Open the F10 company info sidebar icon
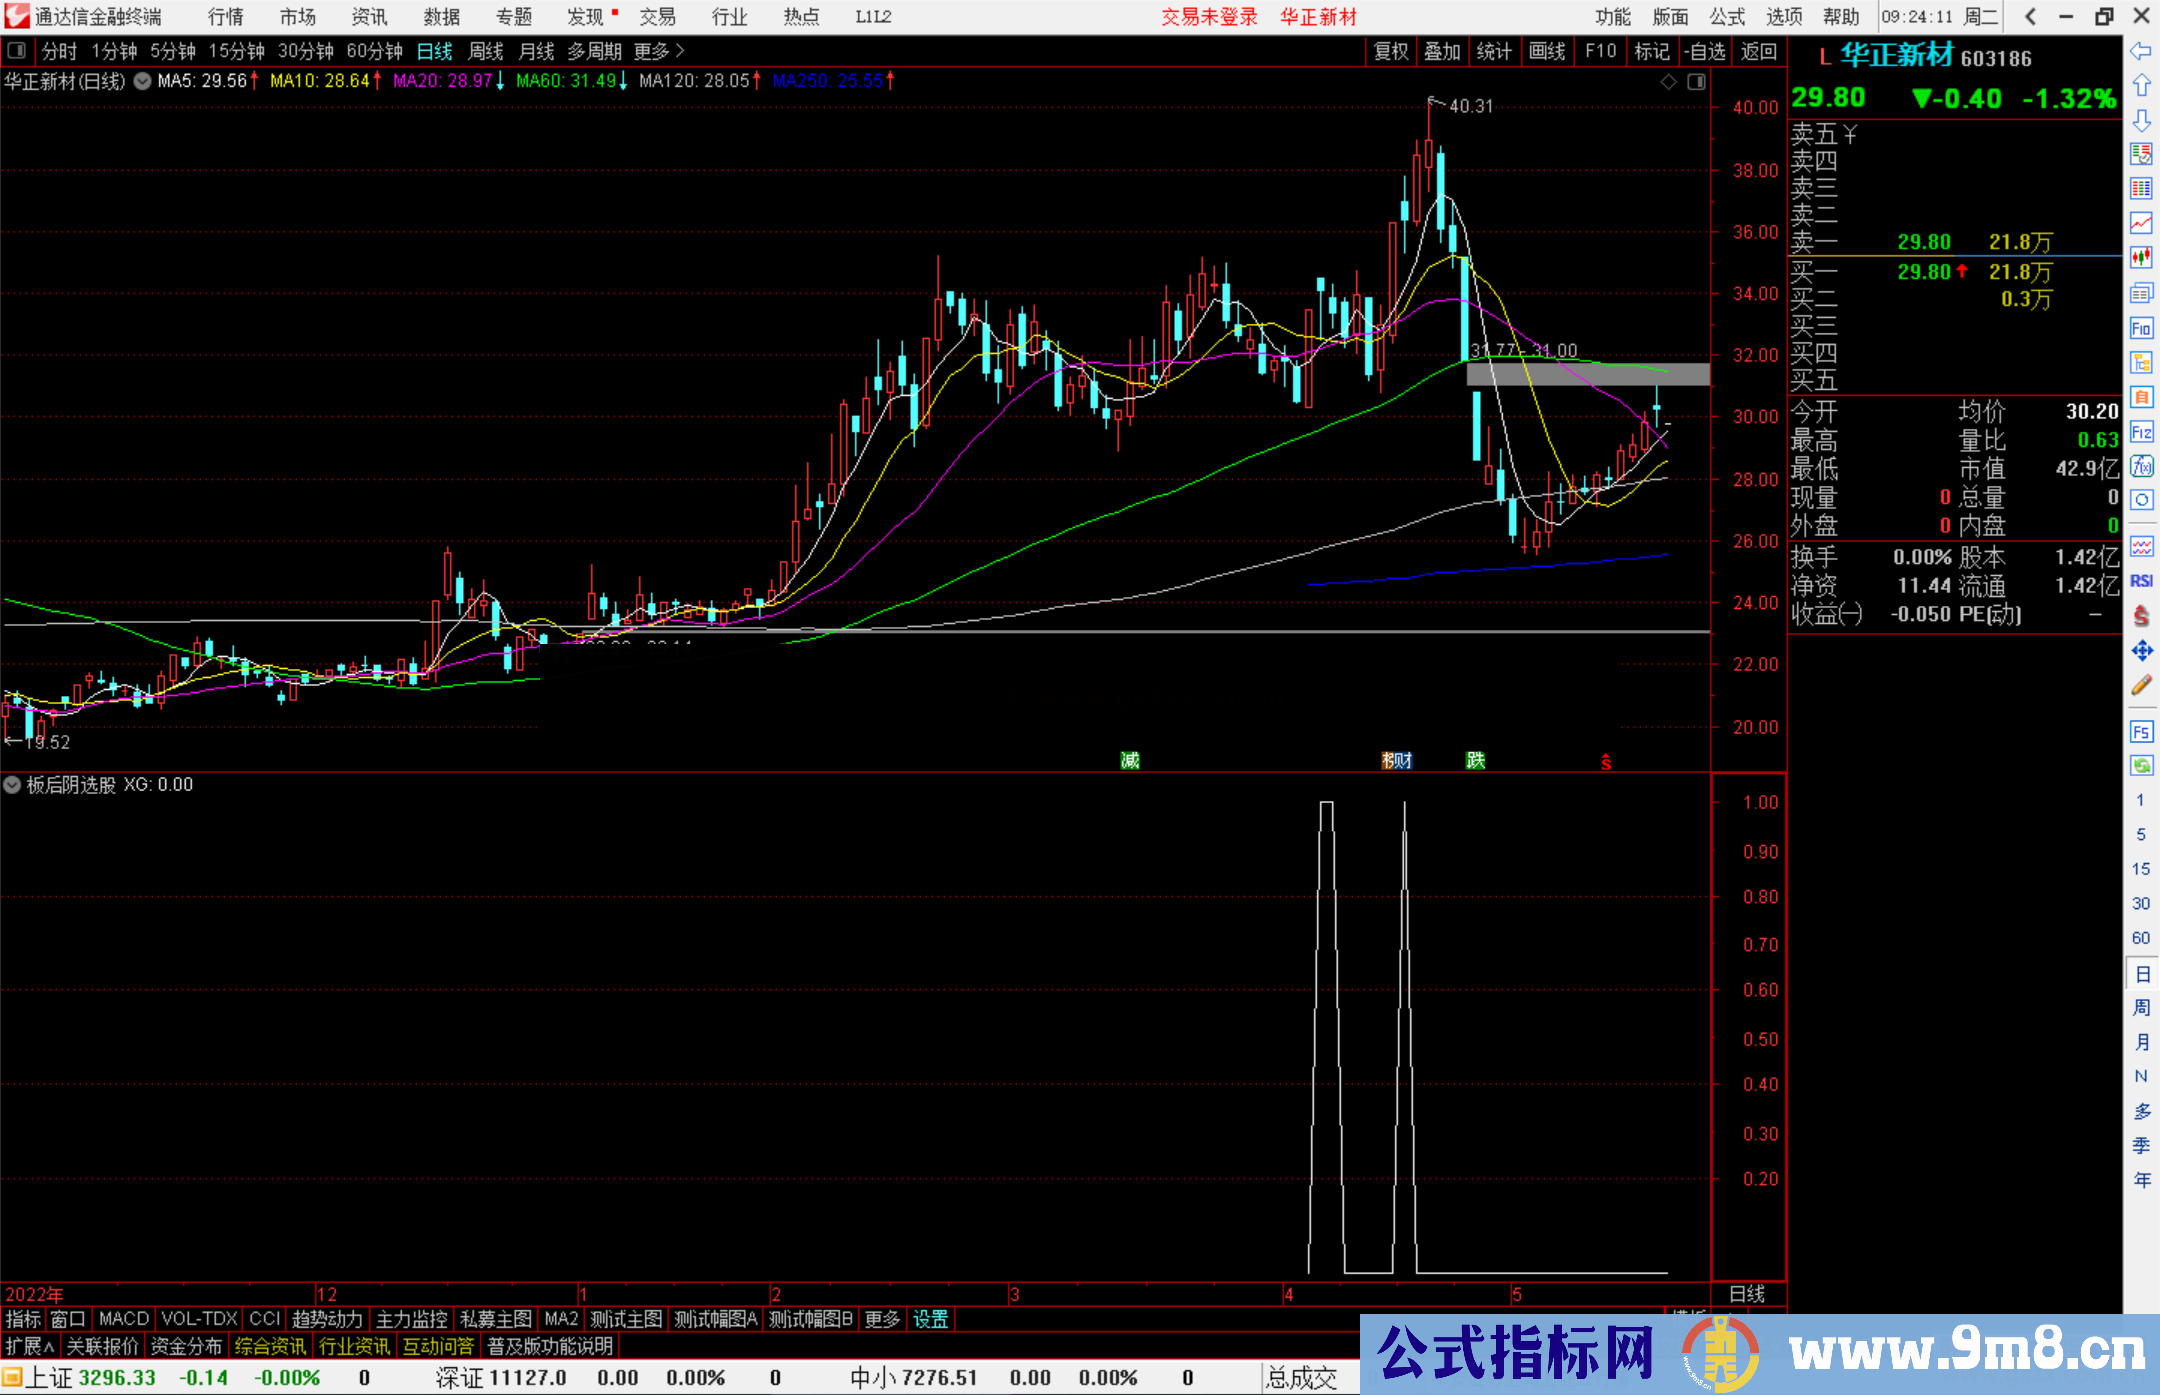This screenshot has width=2160, height=1395. 2141,328
